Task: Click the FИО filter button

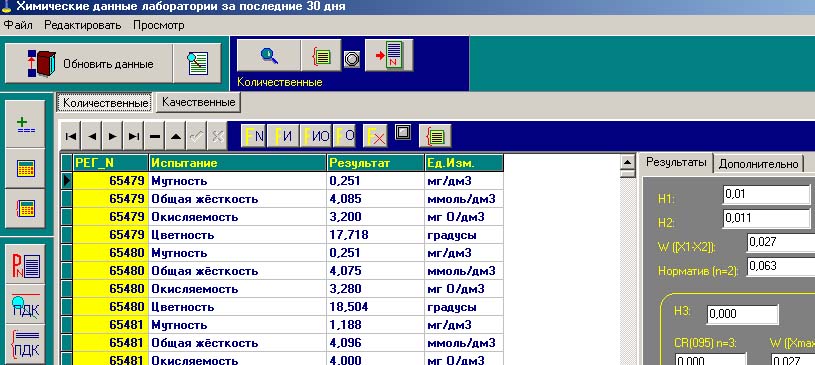Action: [x=316, y=136]
